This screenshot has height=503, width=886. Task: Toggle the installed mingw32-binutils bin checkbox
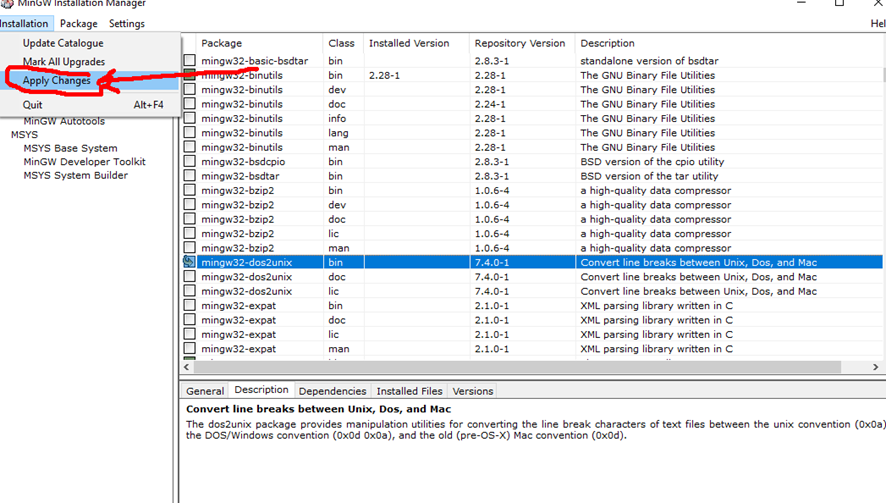189,76
